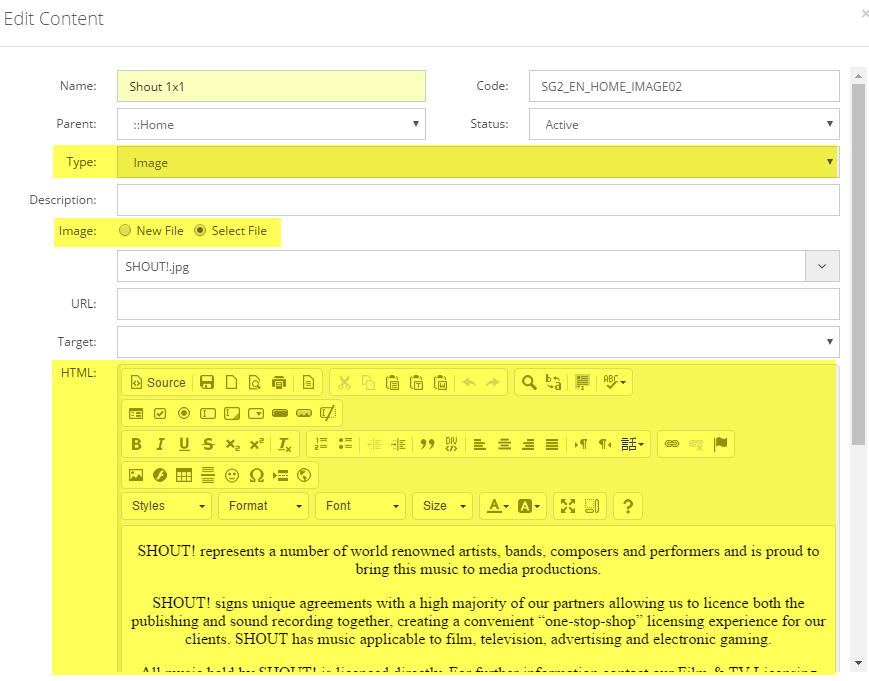Open the Set Language dropdown icon
This screenshot has height=681, width=869.
632,444
